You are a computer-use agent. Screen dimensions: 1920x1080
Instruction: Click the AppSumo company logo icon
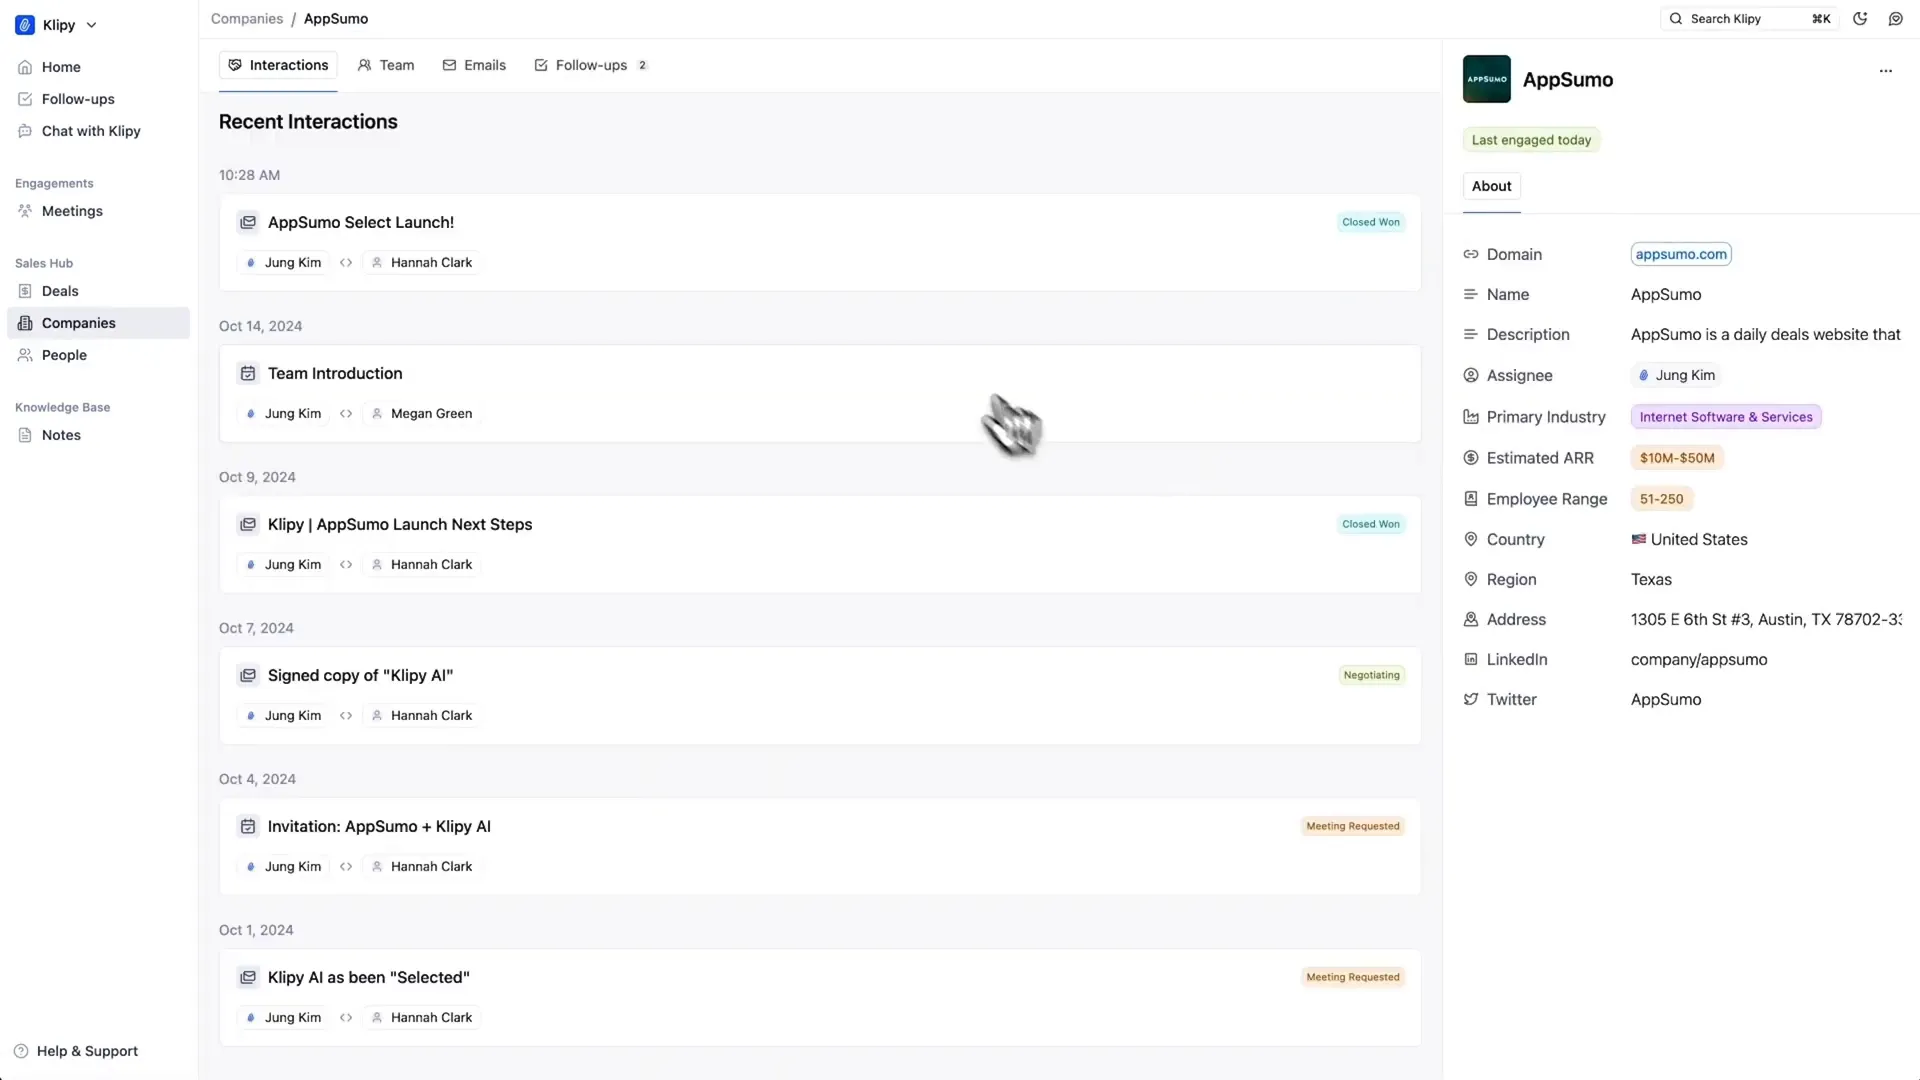pyautogui.click(x=1485, y=79)
